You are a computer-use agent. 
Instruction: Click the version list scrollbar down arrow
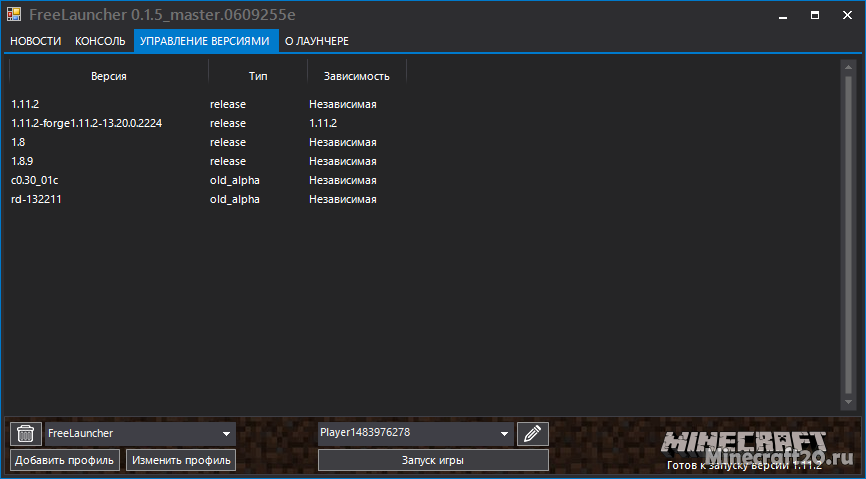pos(848,402)
